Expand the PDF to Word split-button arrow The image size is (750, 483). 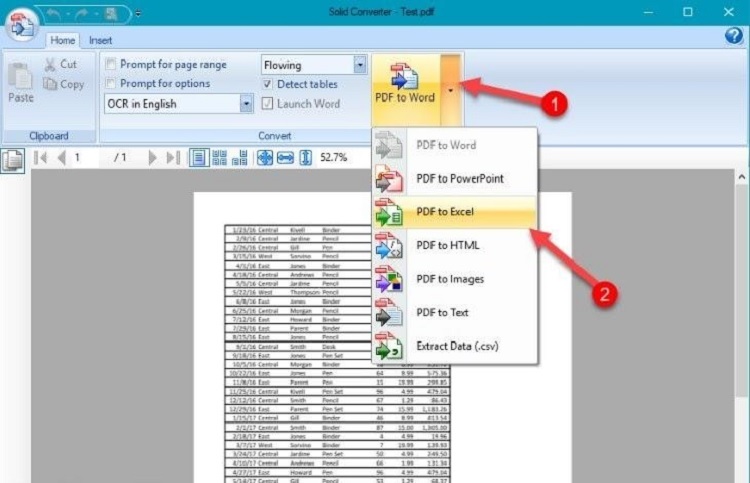(451, 89)
